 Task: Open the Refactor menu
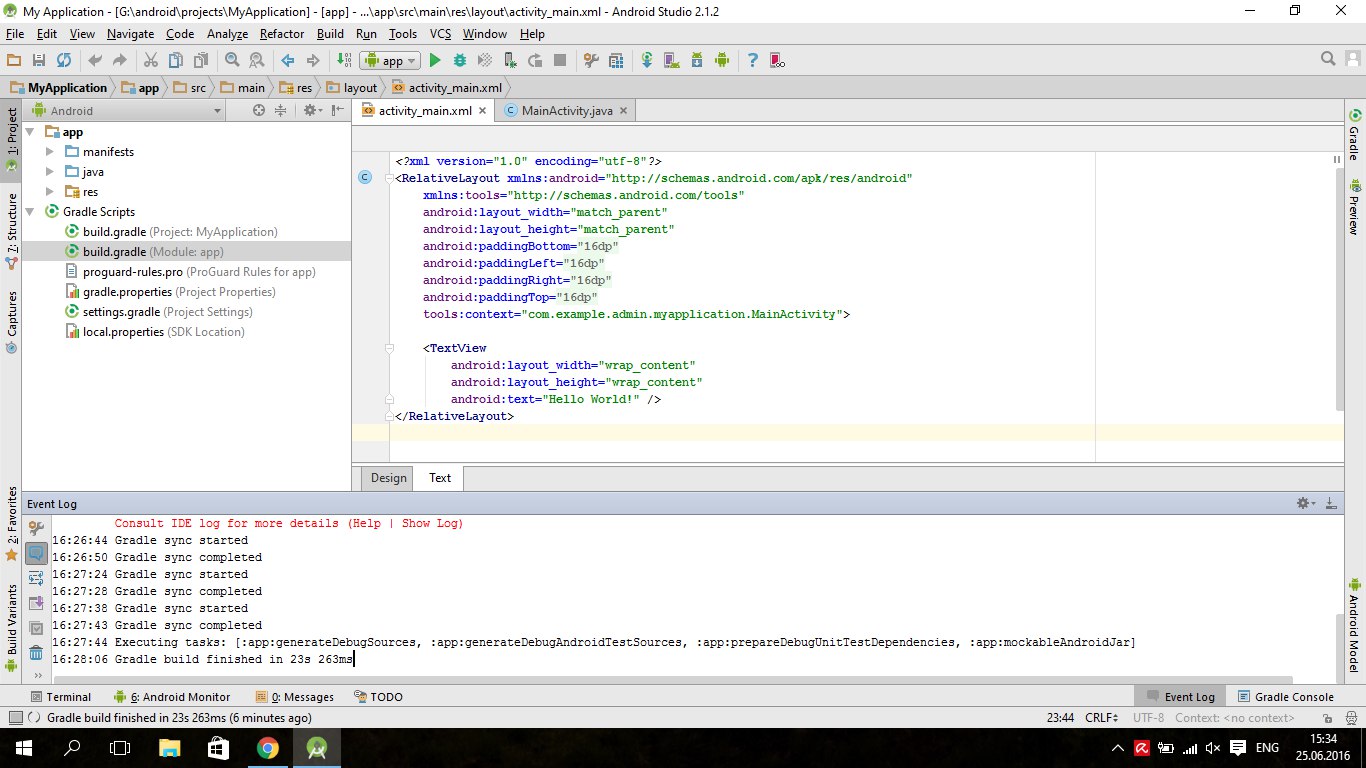[x=281, y=34]
